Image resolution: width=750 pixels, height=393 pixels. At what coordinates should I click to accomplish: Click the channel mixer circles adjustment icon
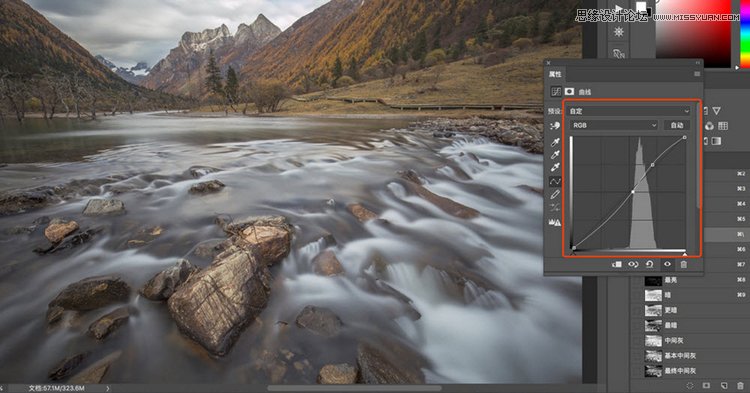point(709,126)
